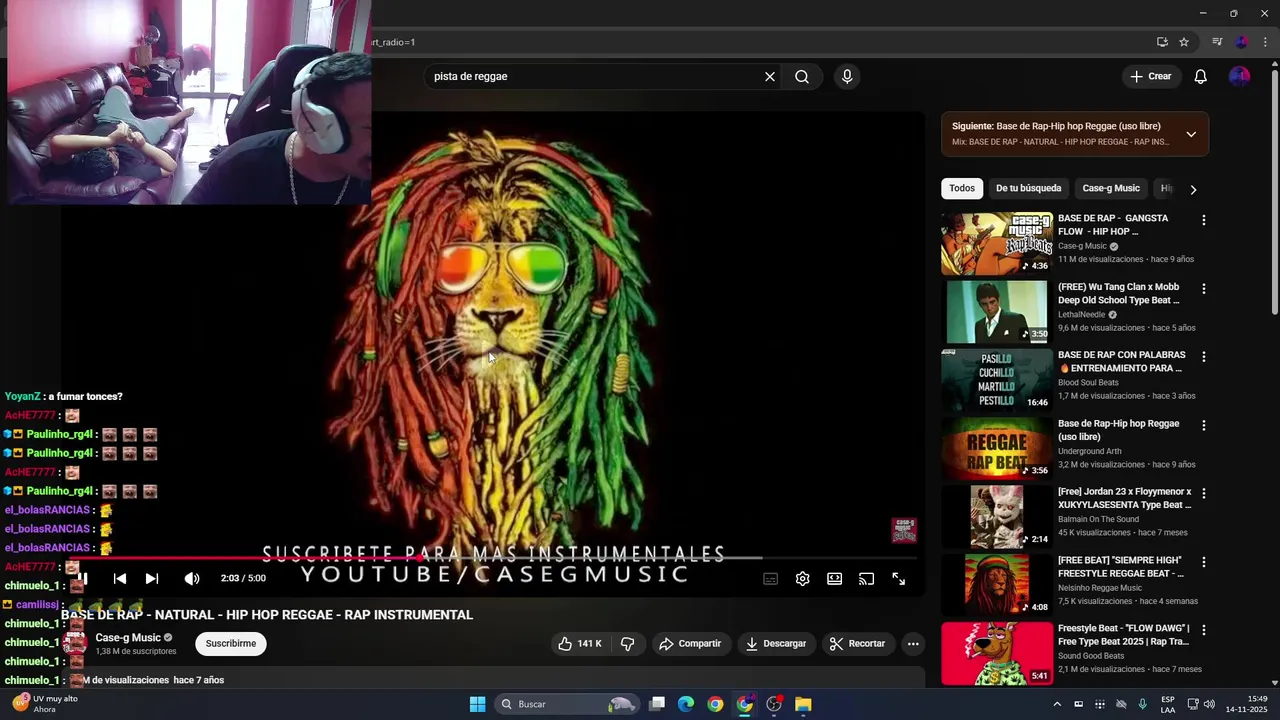Start voice search with microphone icon
The width and height of the screenshot is (1280, 720).
pyautogui.click(x=847, y=77)
